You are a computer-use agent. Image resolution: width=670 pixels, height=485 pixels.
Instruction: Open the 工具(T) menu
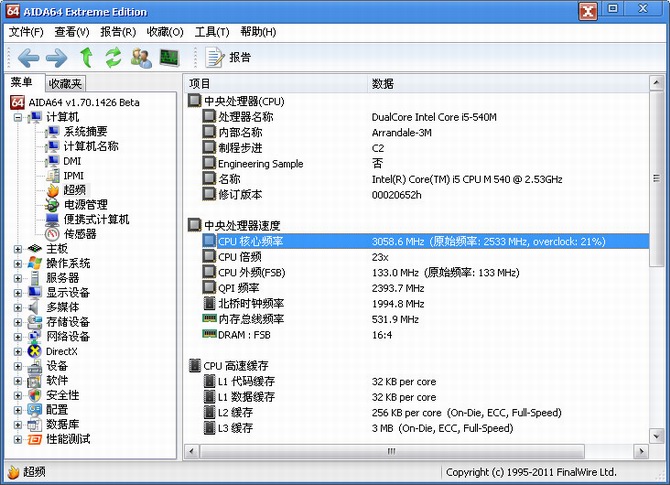point(212,32)
